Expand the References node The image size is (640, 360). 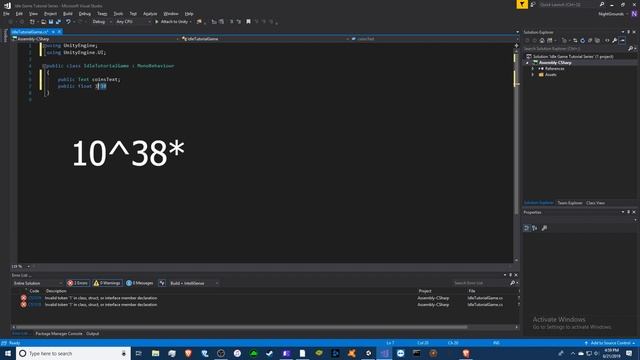[533, 69]
